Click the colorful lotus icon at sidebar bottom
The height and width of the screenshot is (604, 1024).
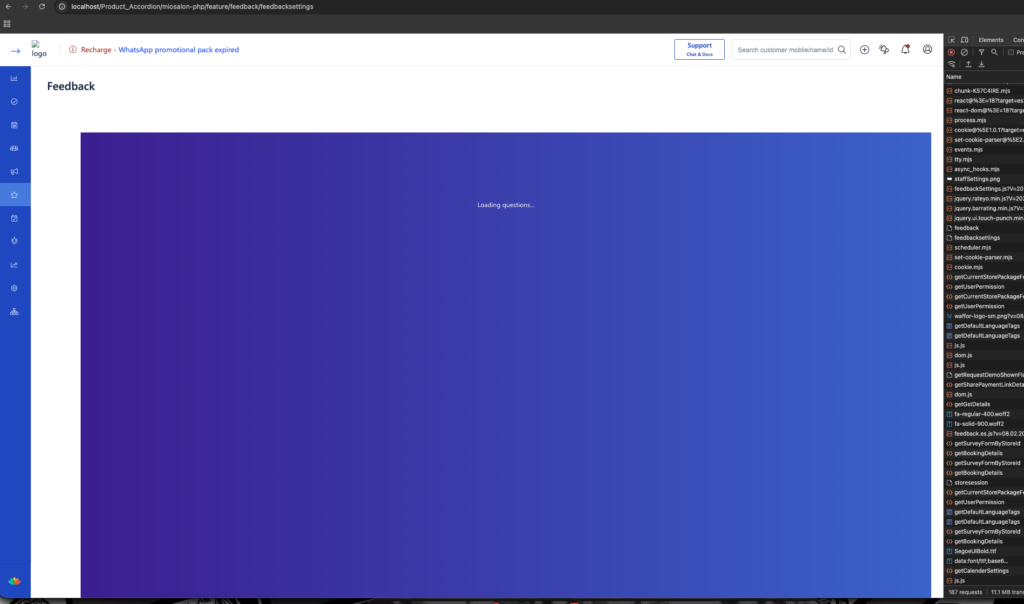(14, 581)
